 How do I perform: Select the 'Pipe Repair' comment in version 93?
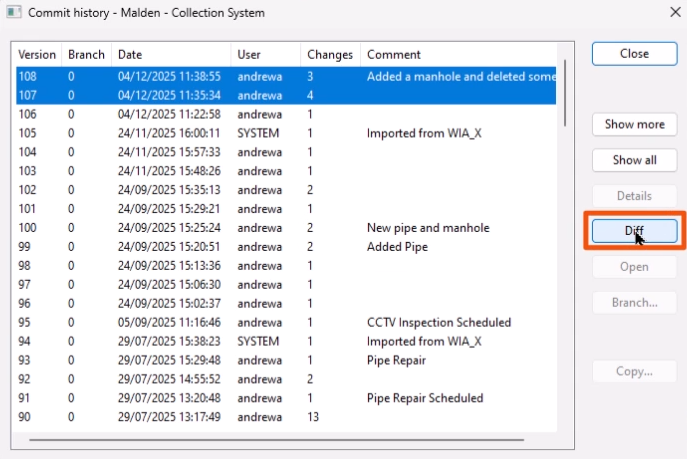coord(396,360)
